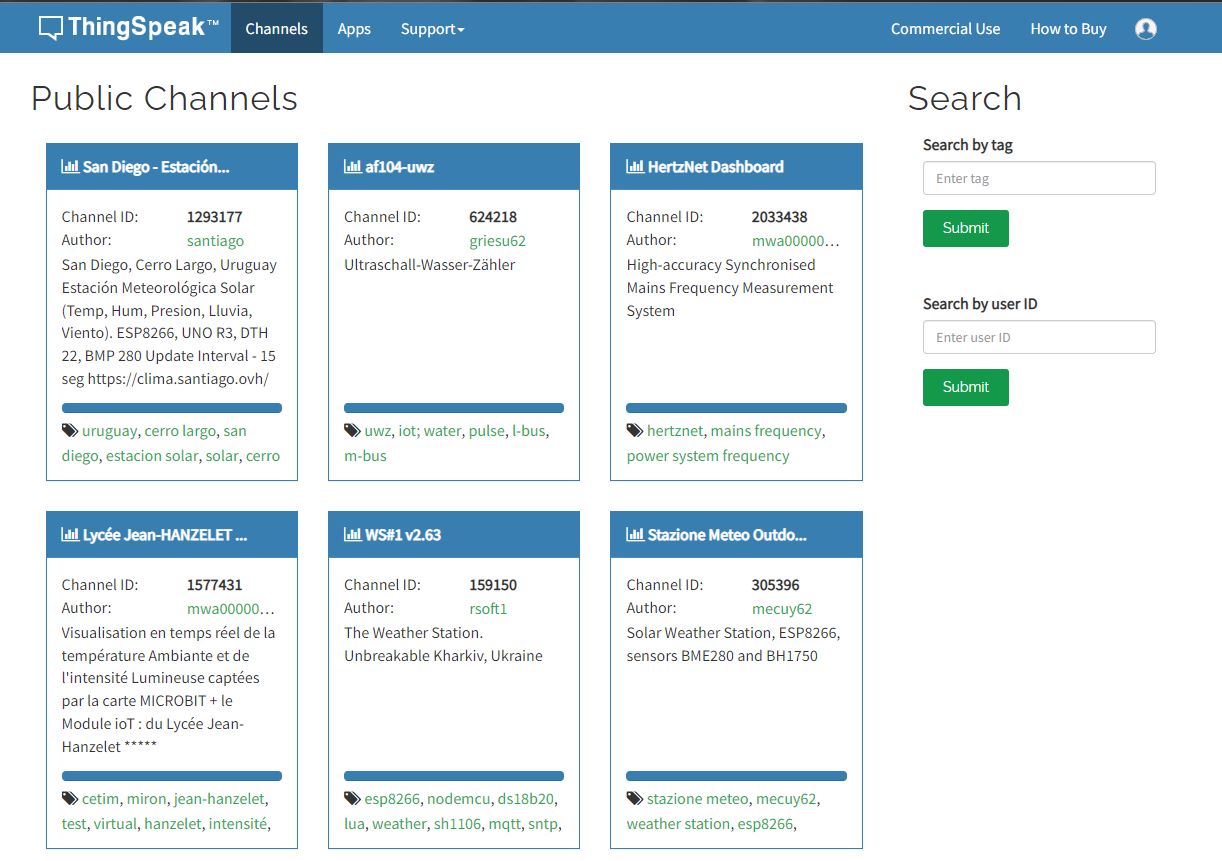
Task: Open the Channels tab
Action: (276, 29)
